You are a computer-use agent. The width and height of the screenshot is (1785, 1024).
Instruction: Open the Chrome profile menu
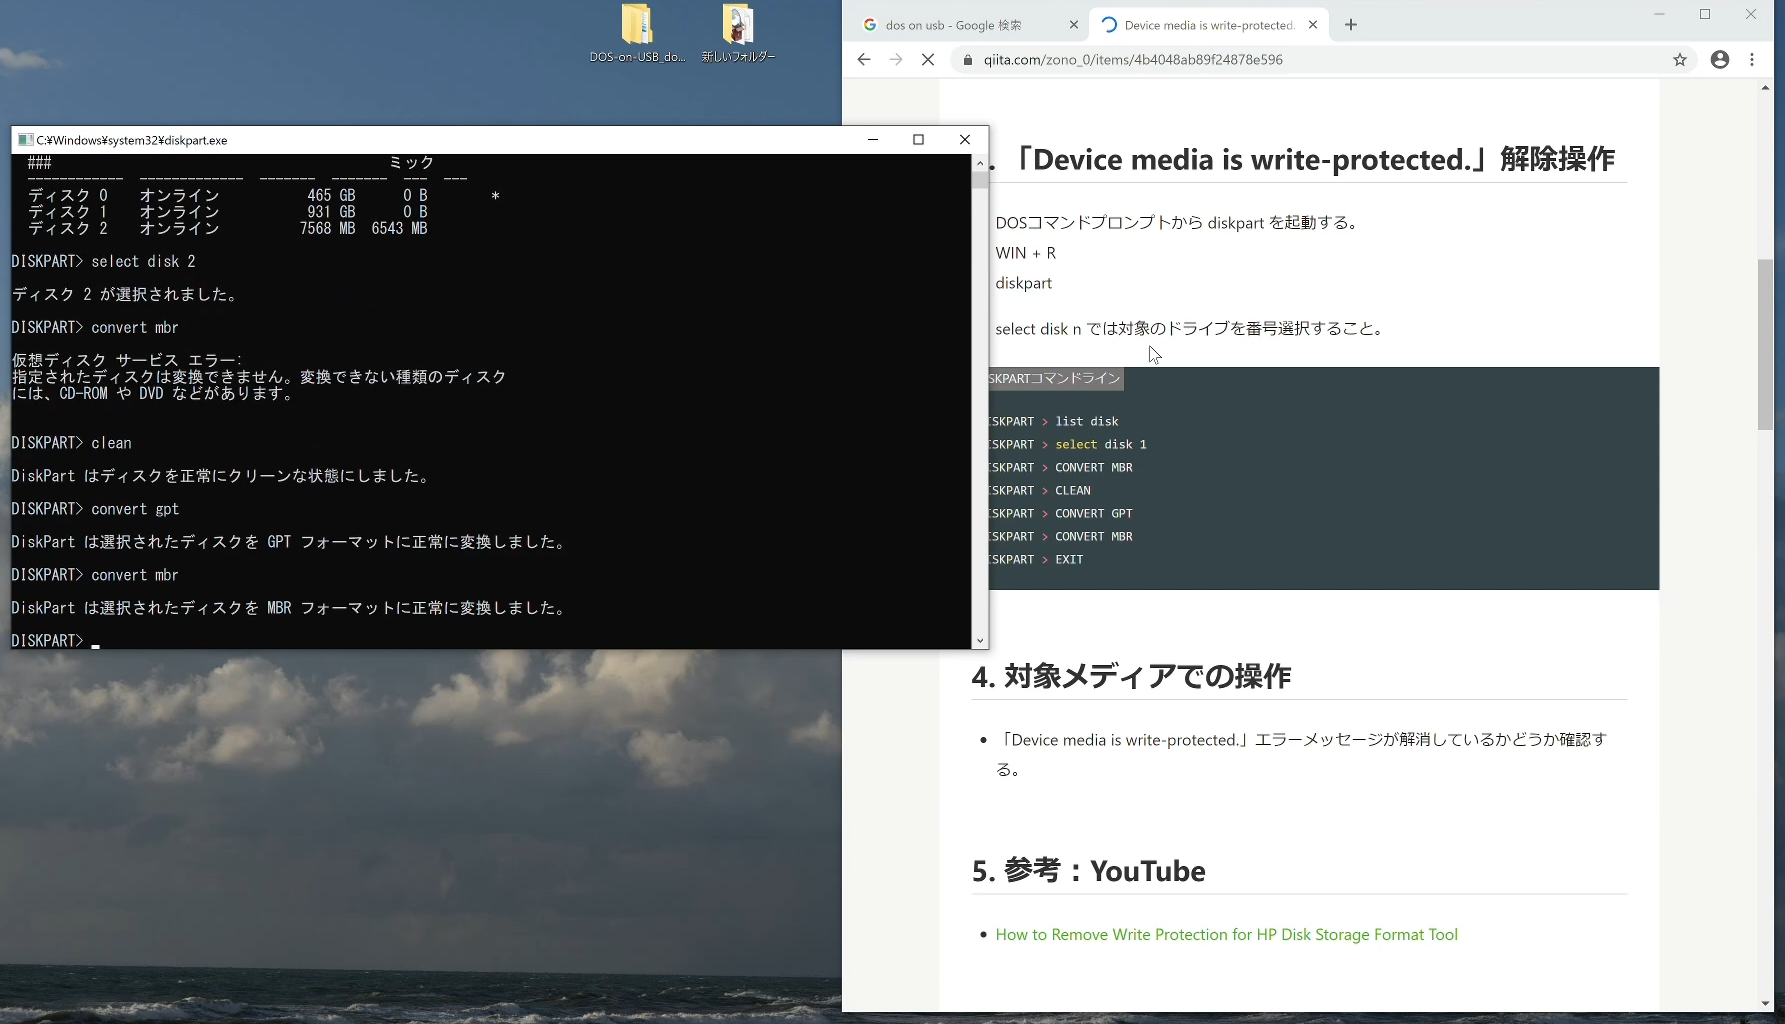[x=1720, y=60]
